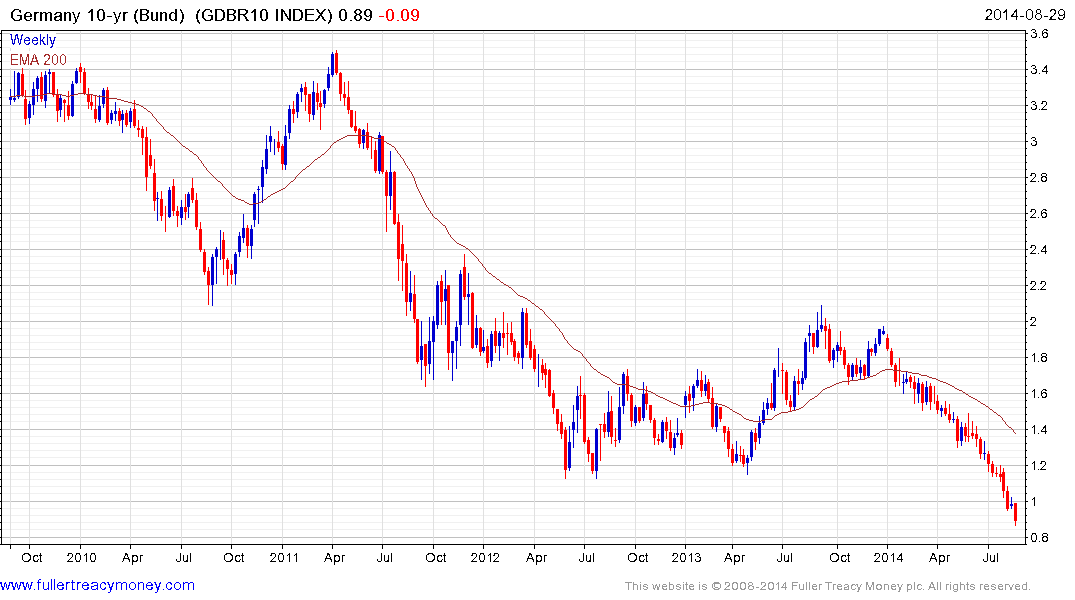Click the x-axis label '2011'
1075x600 pixels.
pyautogui.click(x=284, y=557)
